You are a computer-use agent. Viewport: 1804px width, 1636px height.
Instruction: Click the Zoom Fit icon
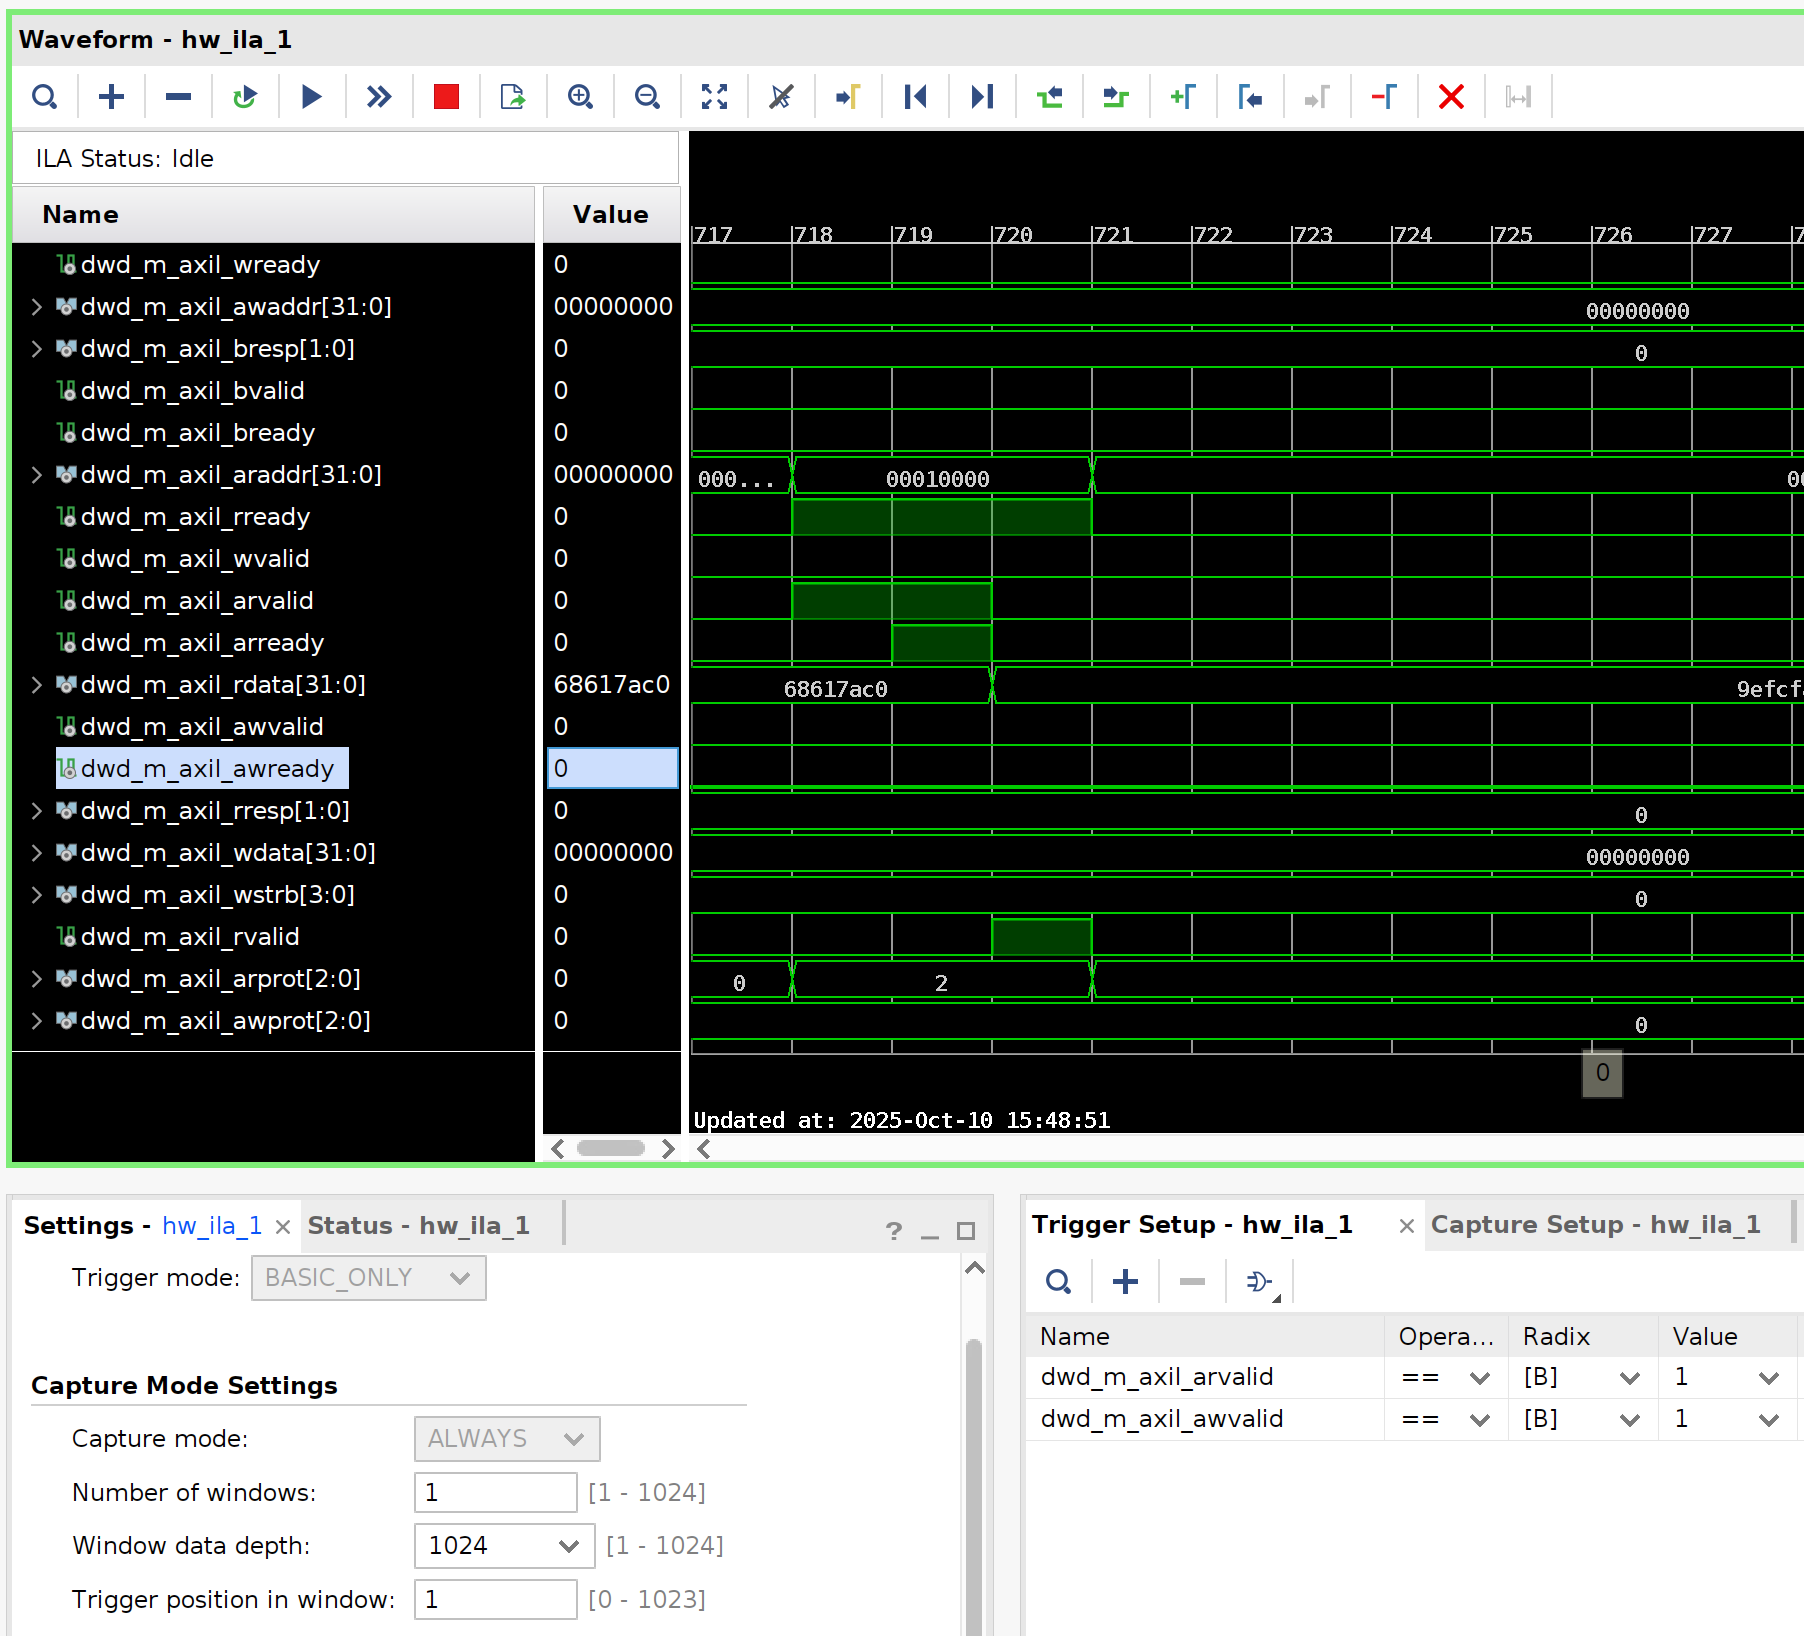[714, 97]
